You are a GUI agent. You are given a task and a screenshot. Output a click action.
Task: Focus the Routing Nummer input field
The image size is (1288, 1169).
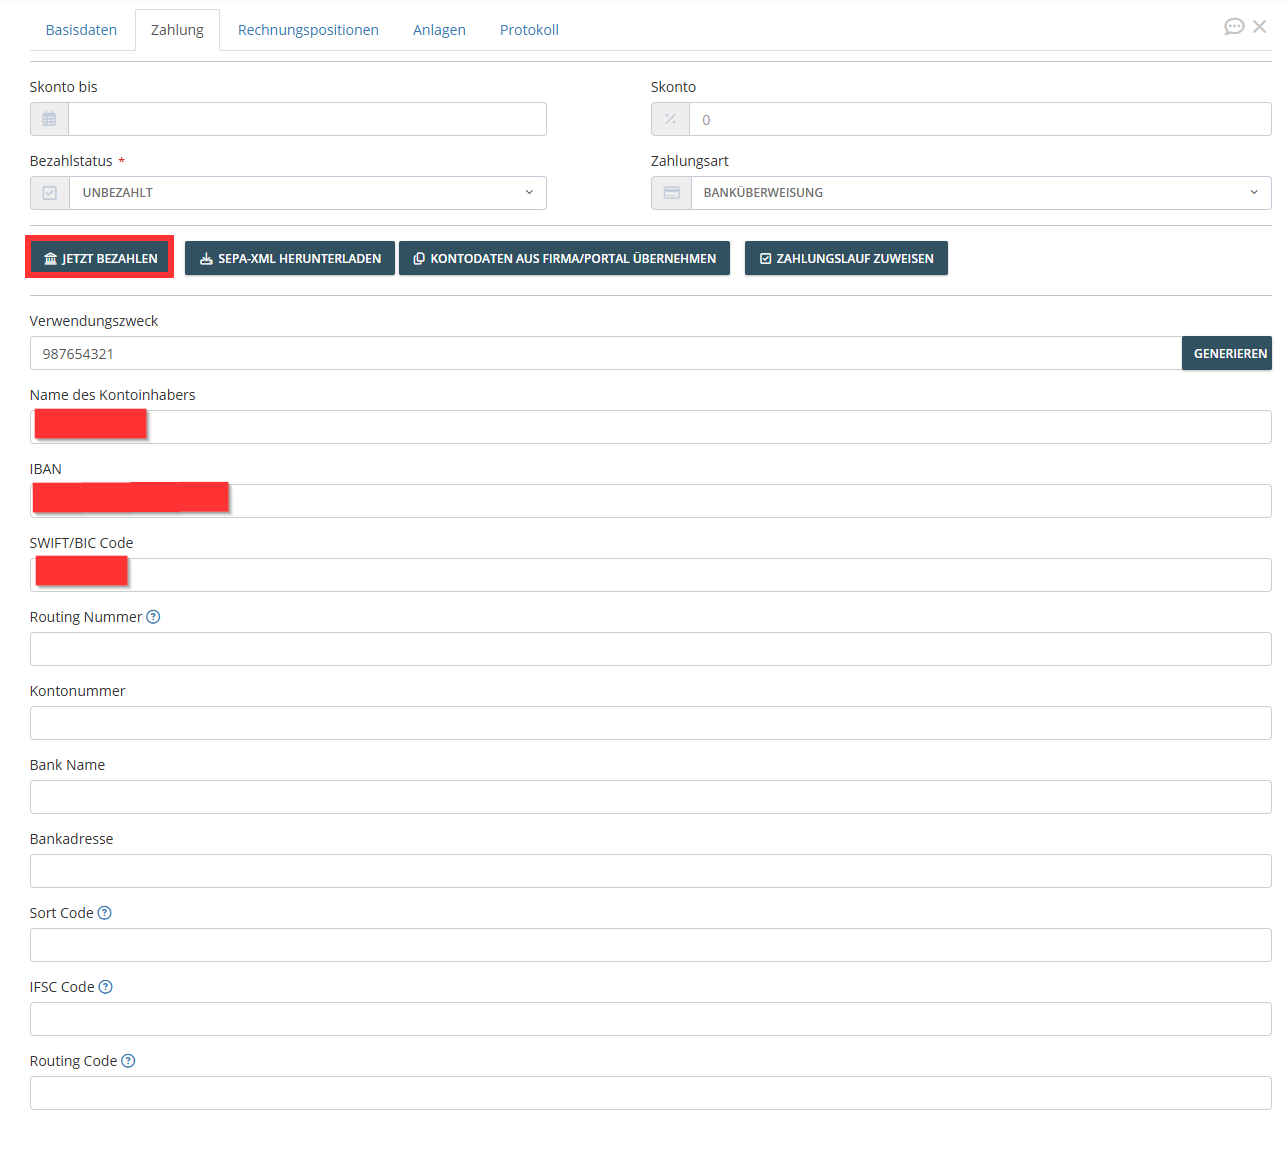click(x=651, y=649)
